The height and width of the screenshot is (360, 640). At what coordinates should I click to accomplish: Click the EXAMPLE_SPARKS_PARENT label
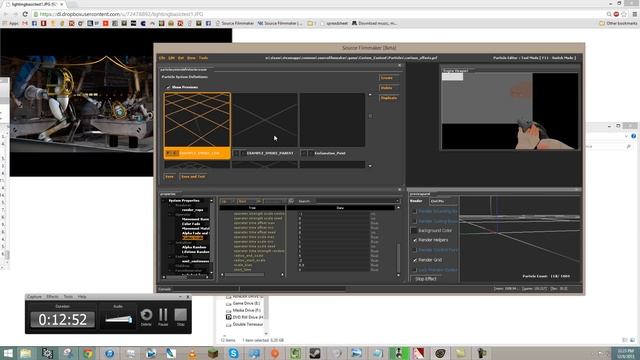[x=270, y=153]
